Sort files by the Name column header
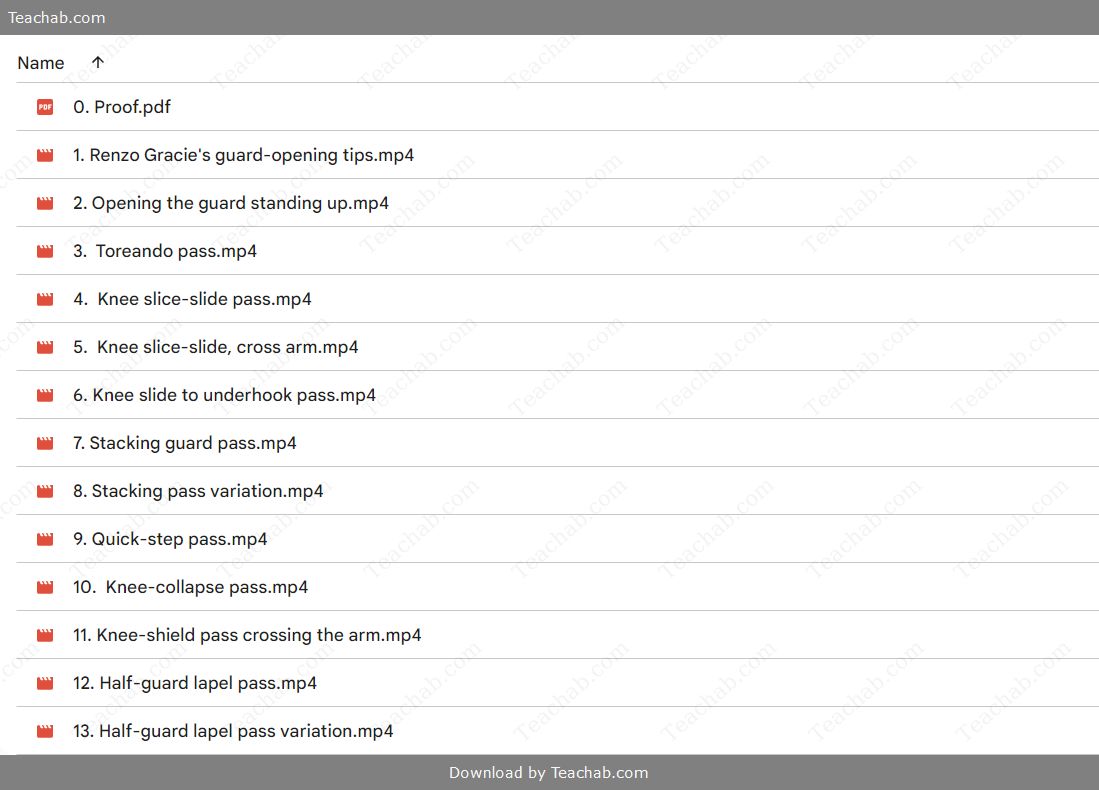Screen dimensions: 1099x790 tap(41, 63)
